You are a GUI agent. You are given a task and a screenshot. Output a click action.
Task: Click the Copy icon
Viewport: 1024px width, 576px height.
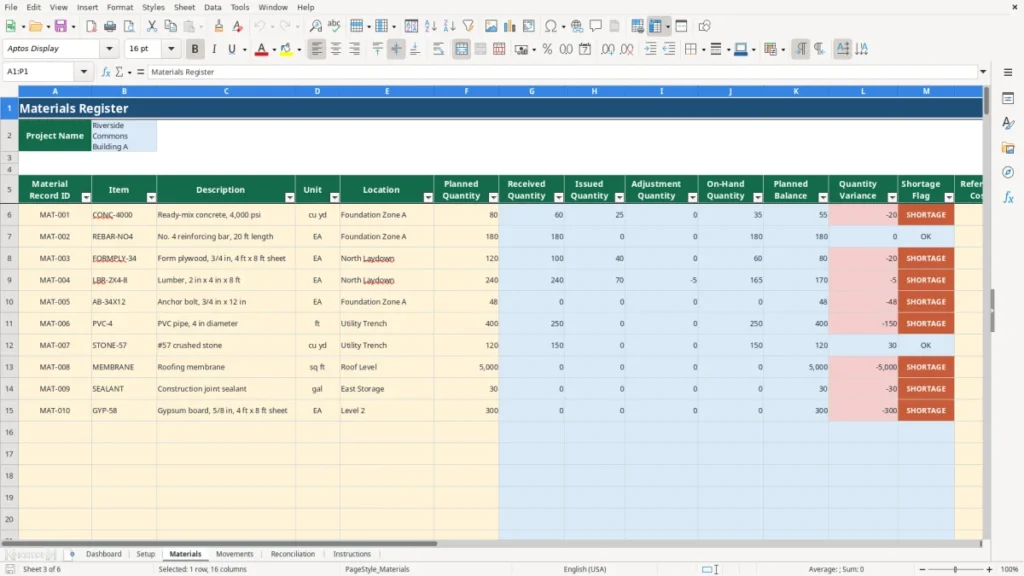(170, 26)
